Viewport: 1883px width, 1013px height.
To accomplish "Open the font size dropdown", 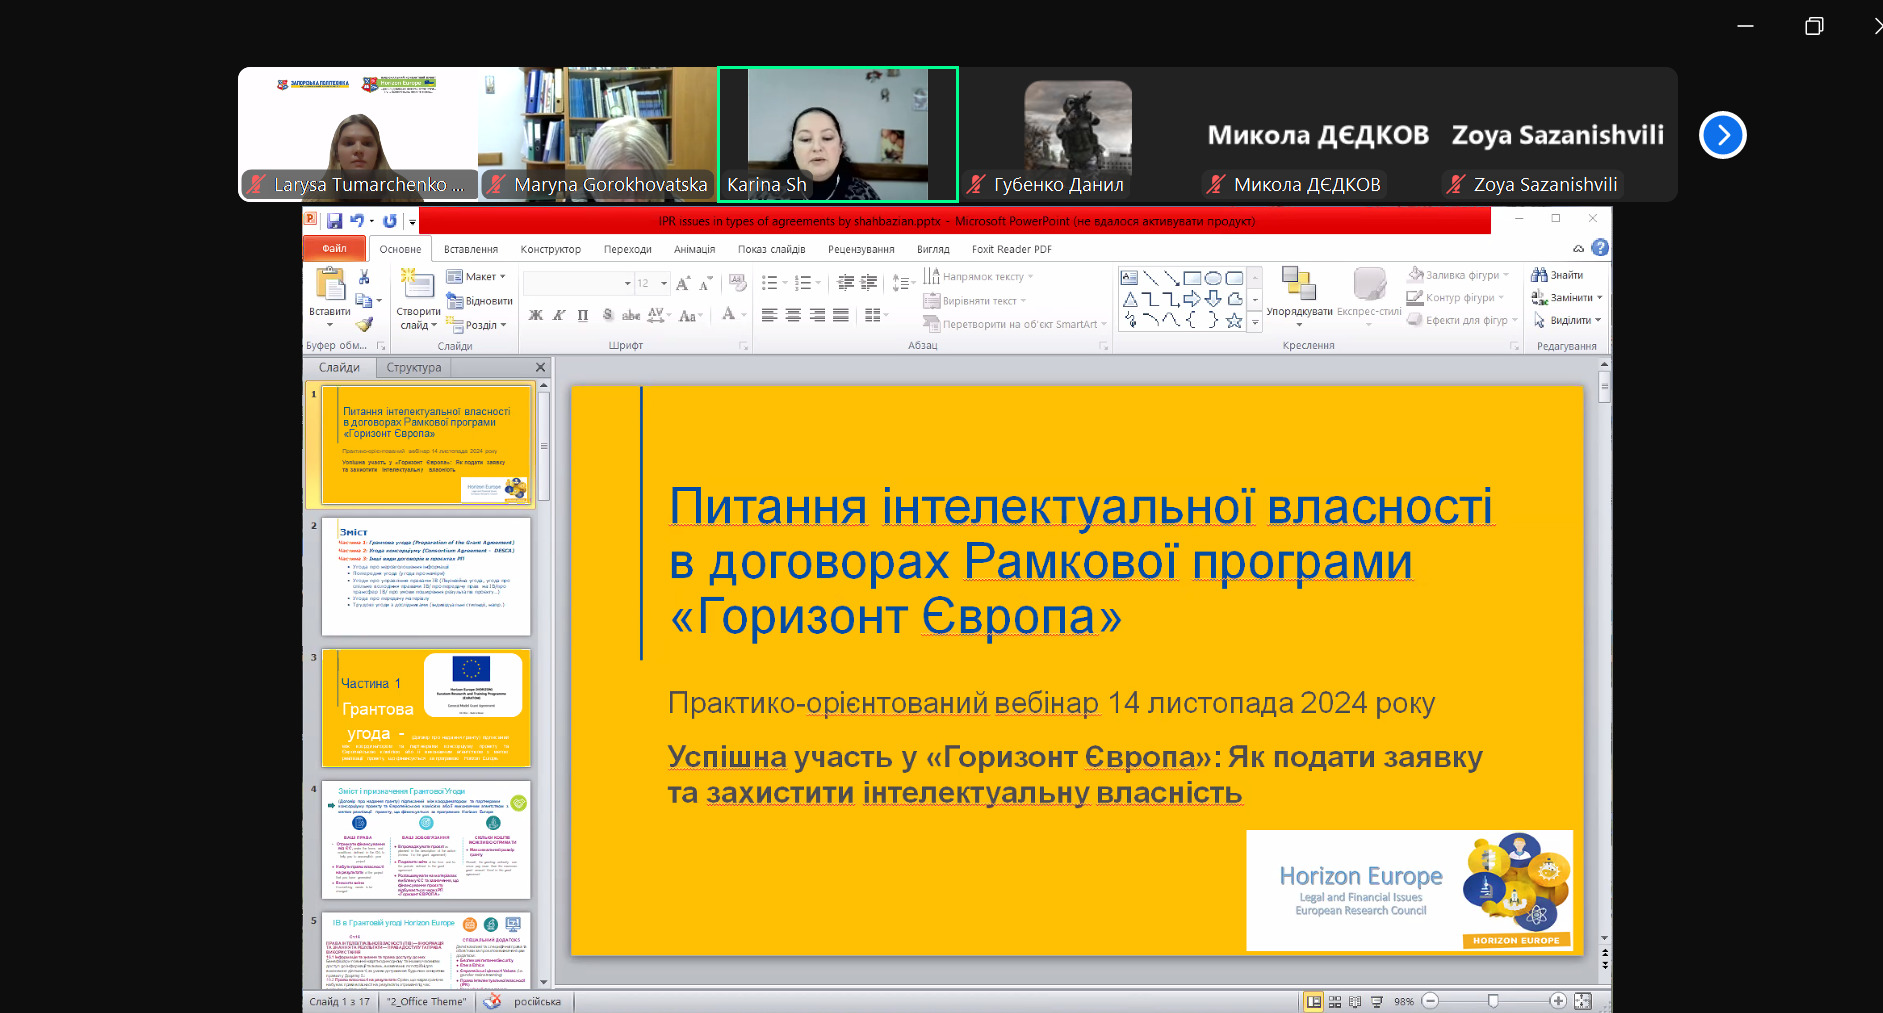I will [x=663, y=284].
